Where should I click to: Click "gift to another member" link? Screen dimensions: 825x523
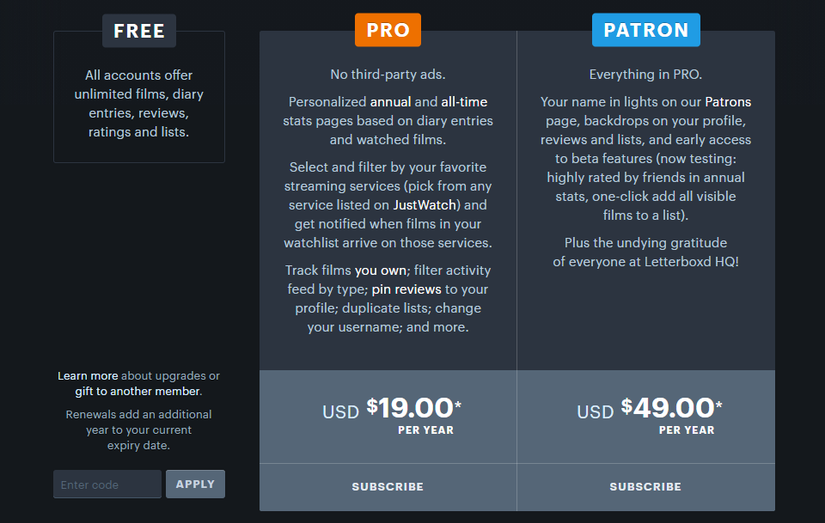(138, 391)
